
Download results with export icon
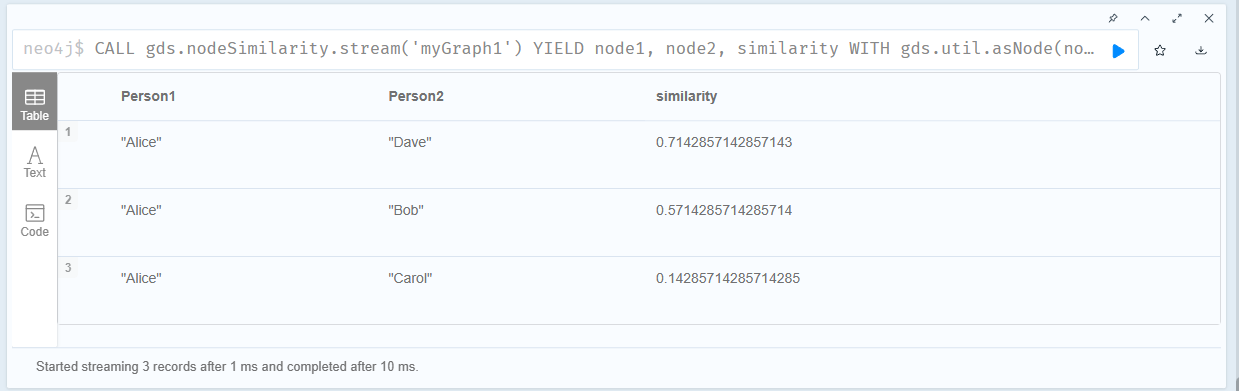1201,50
